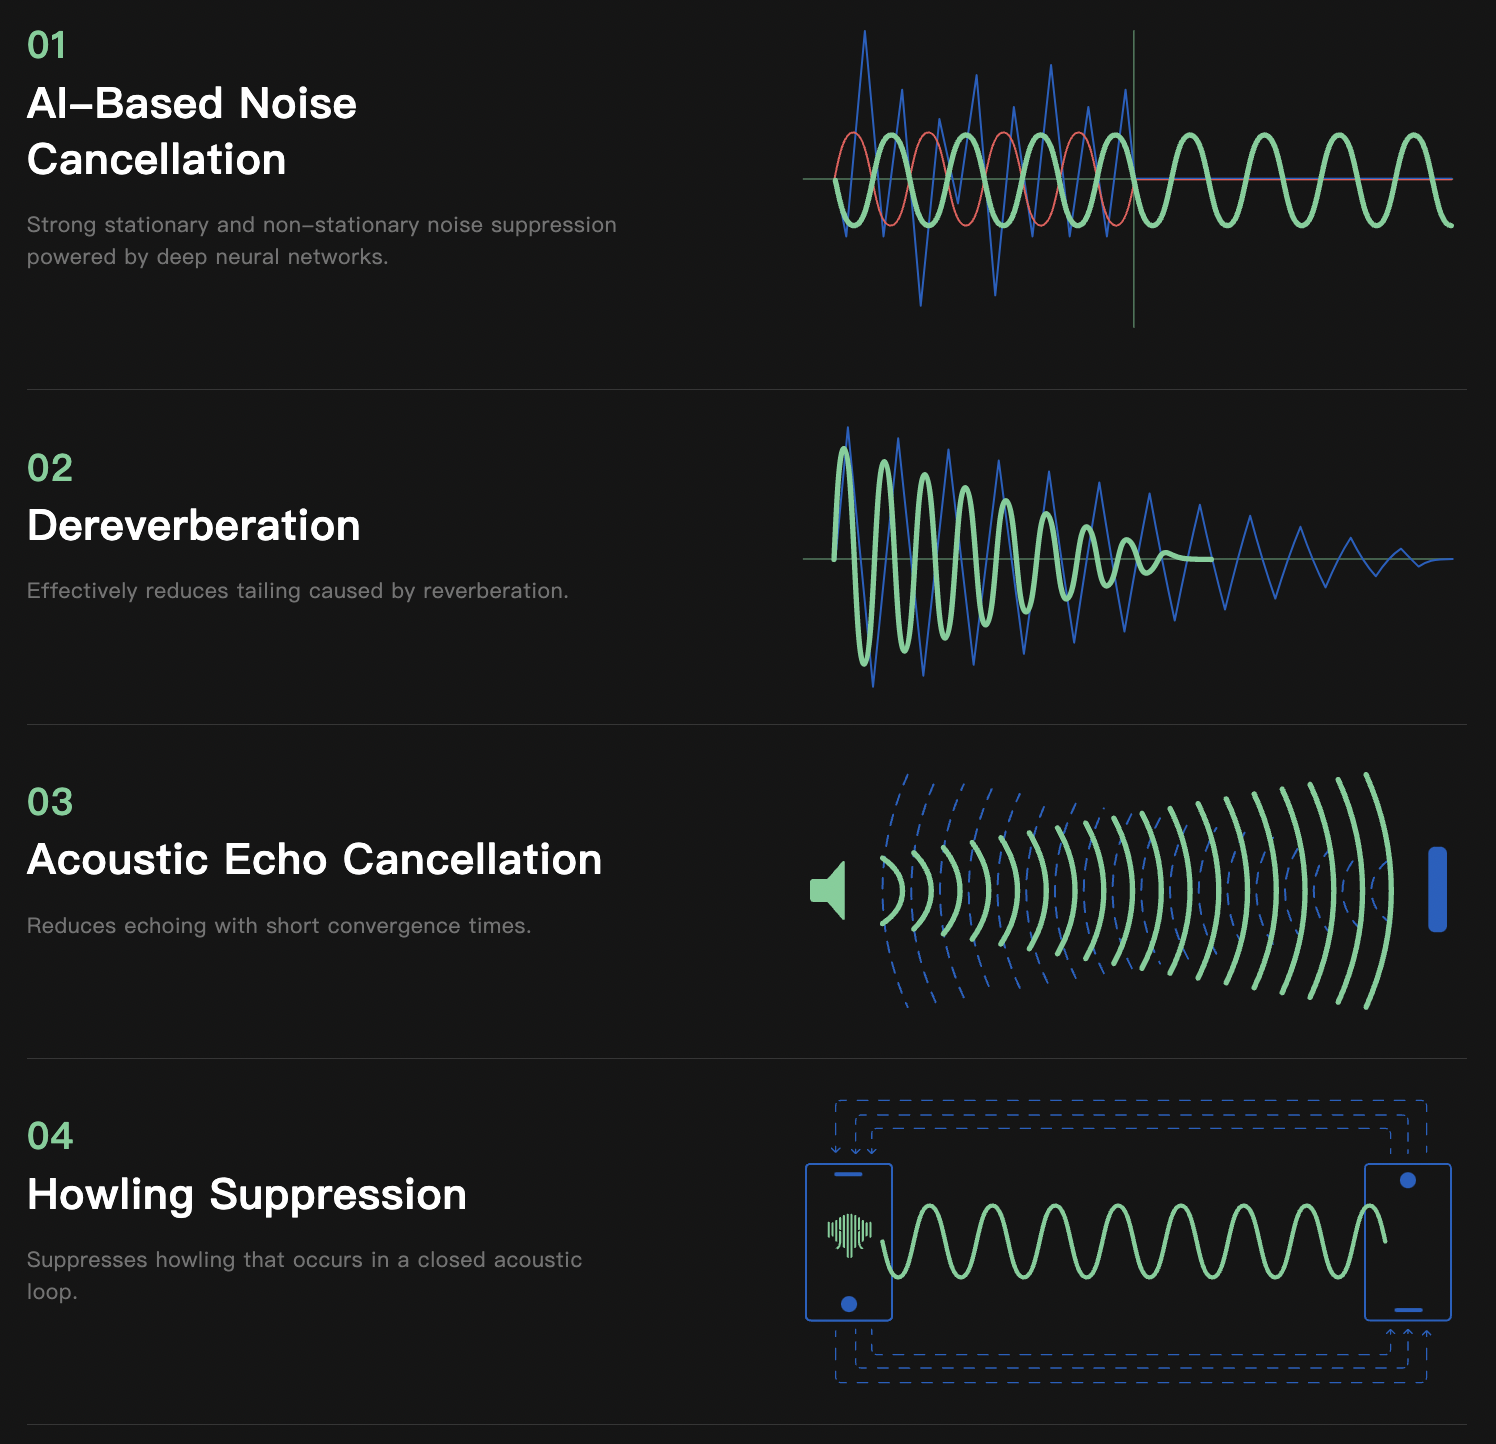Click the blue receiver bar beside echo waves

[x=1437, y=889]
